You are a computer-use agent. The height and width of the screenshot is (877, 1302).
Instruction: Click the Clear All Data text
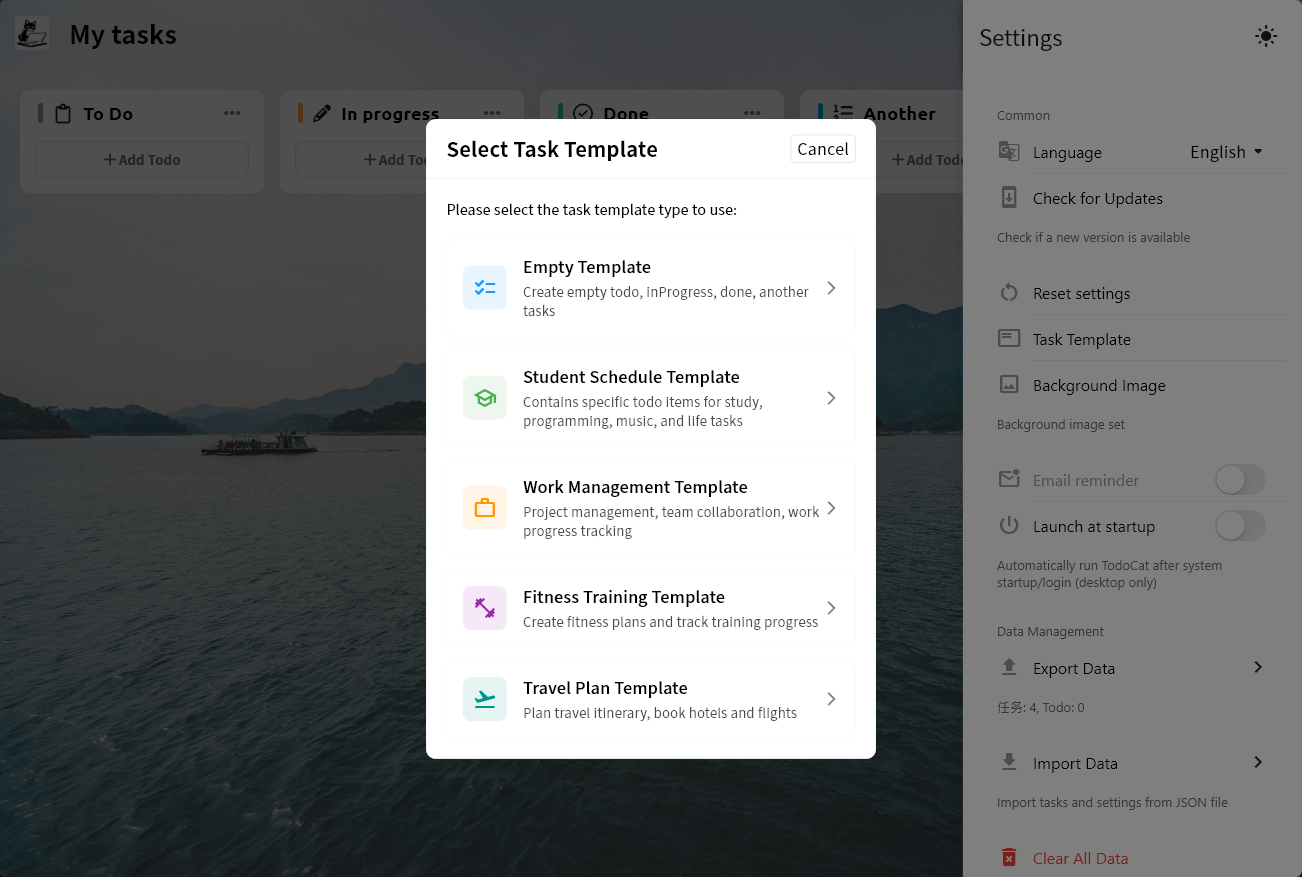(1080, 858)
